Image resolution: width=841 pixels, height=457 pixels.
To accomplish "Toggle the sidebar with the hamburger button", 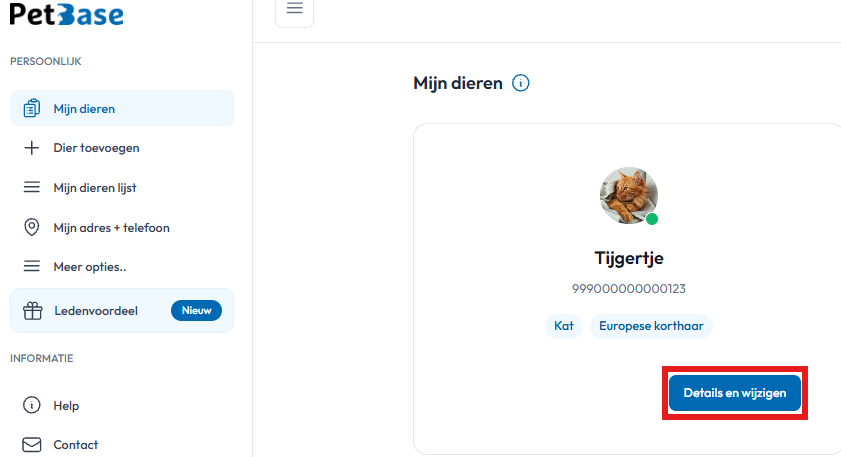I will coord(294,9).
